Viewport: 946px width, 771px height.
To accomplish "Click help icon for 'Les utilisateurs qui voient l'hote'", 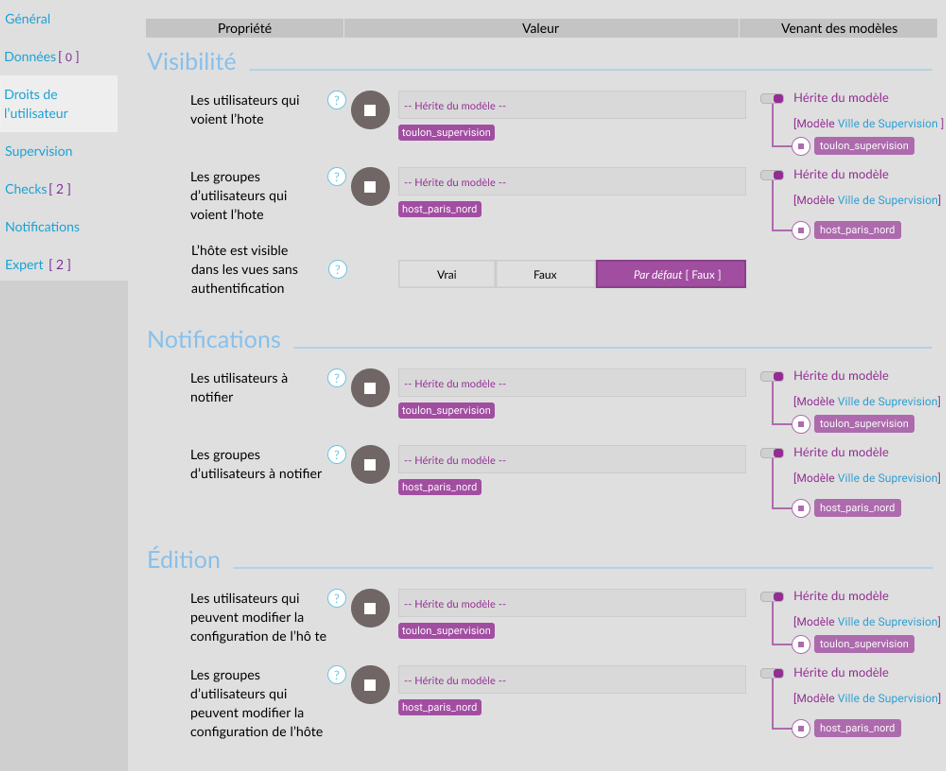I will point(337,100).
